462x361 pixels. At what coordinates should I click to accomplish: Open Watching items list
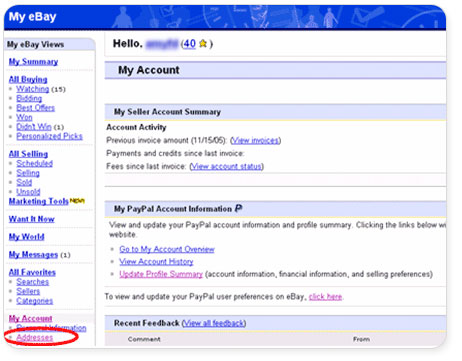point(33,89)
